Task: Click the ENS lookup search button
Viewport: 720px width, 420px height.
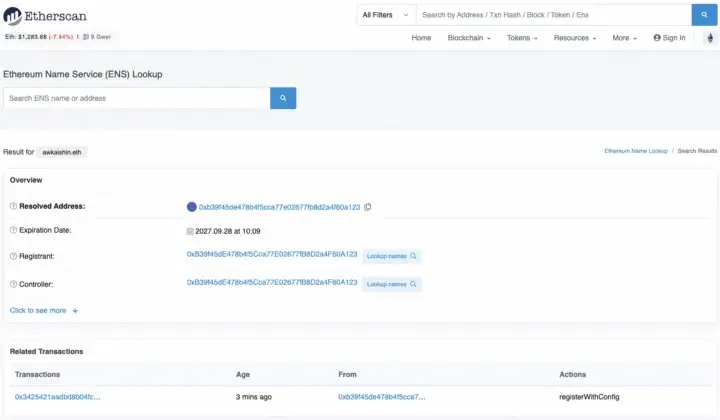Action: tap(283, 98)
